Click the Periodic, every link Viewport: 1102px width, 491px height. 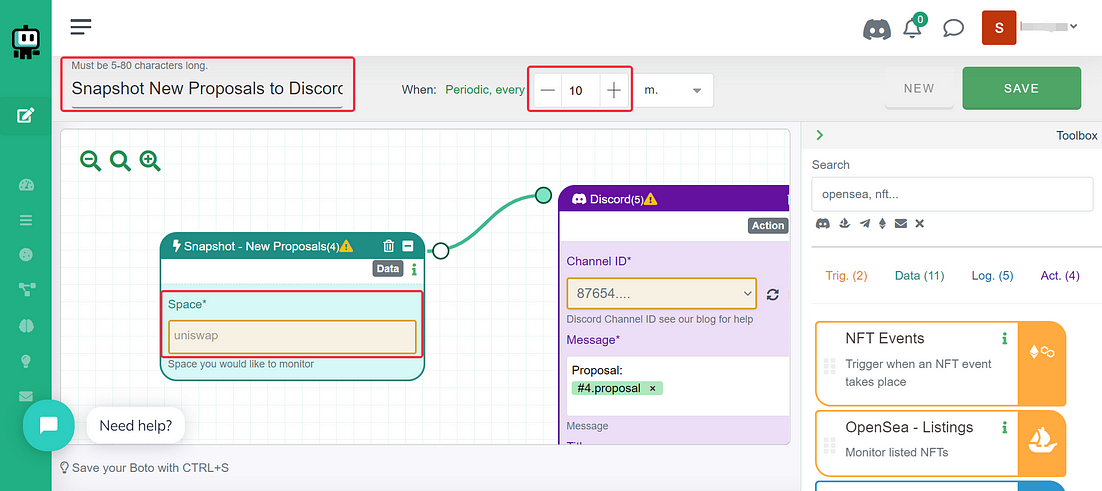(x=485, y=90)
